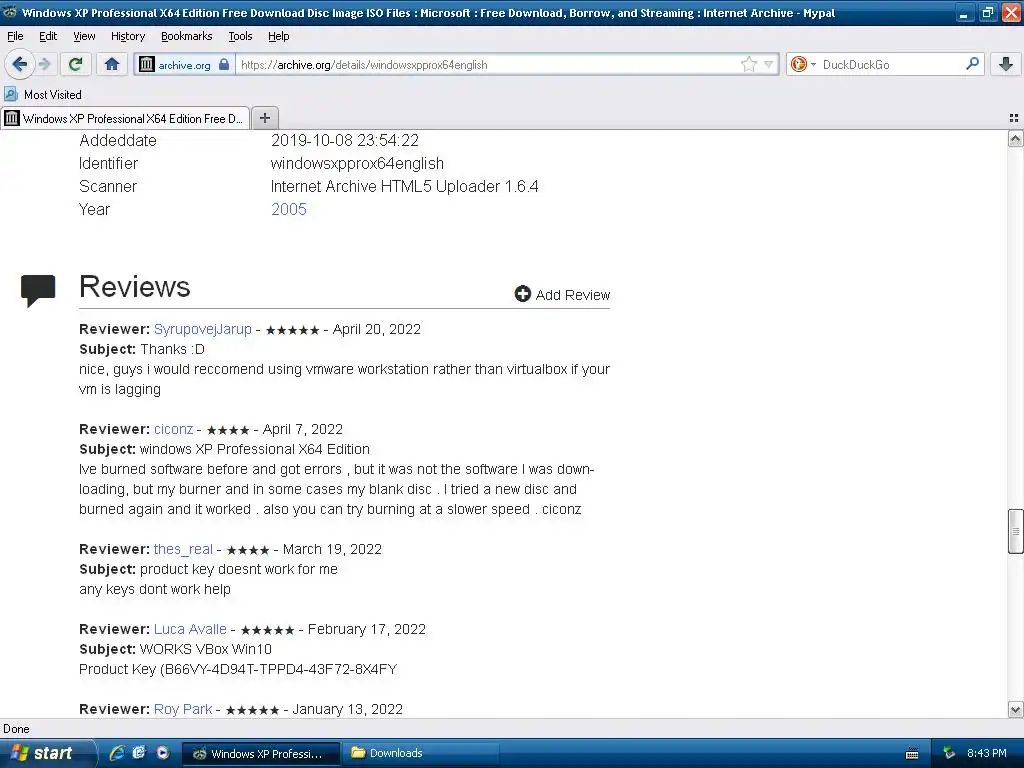Open the Help menu
Image resolution: width=1024 pixels, height=768 pixels.
pos(279,36)
